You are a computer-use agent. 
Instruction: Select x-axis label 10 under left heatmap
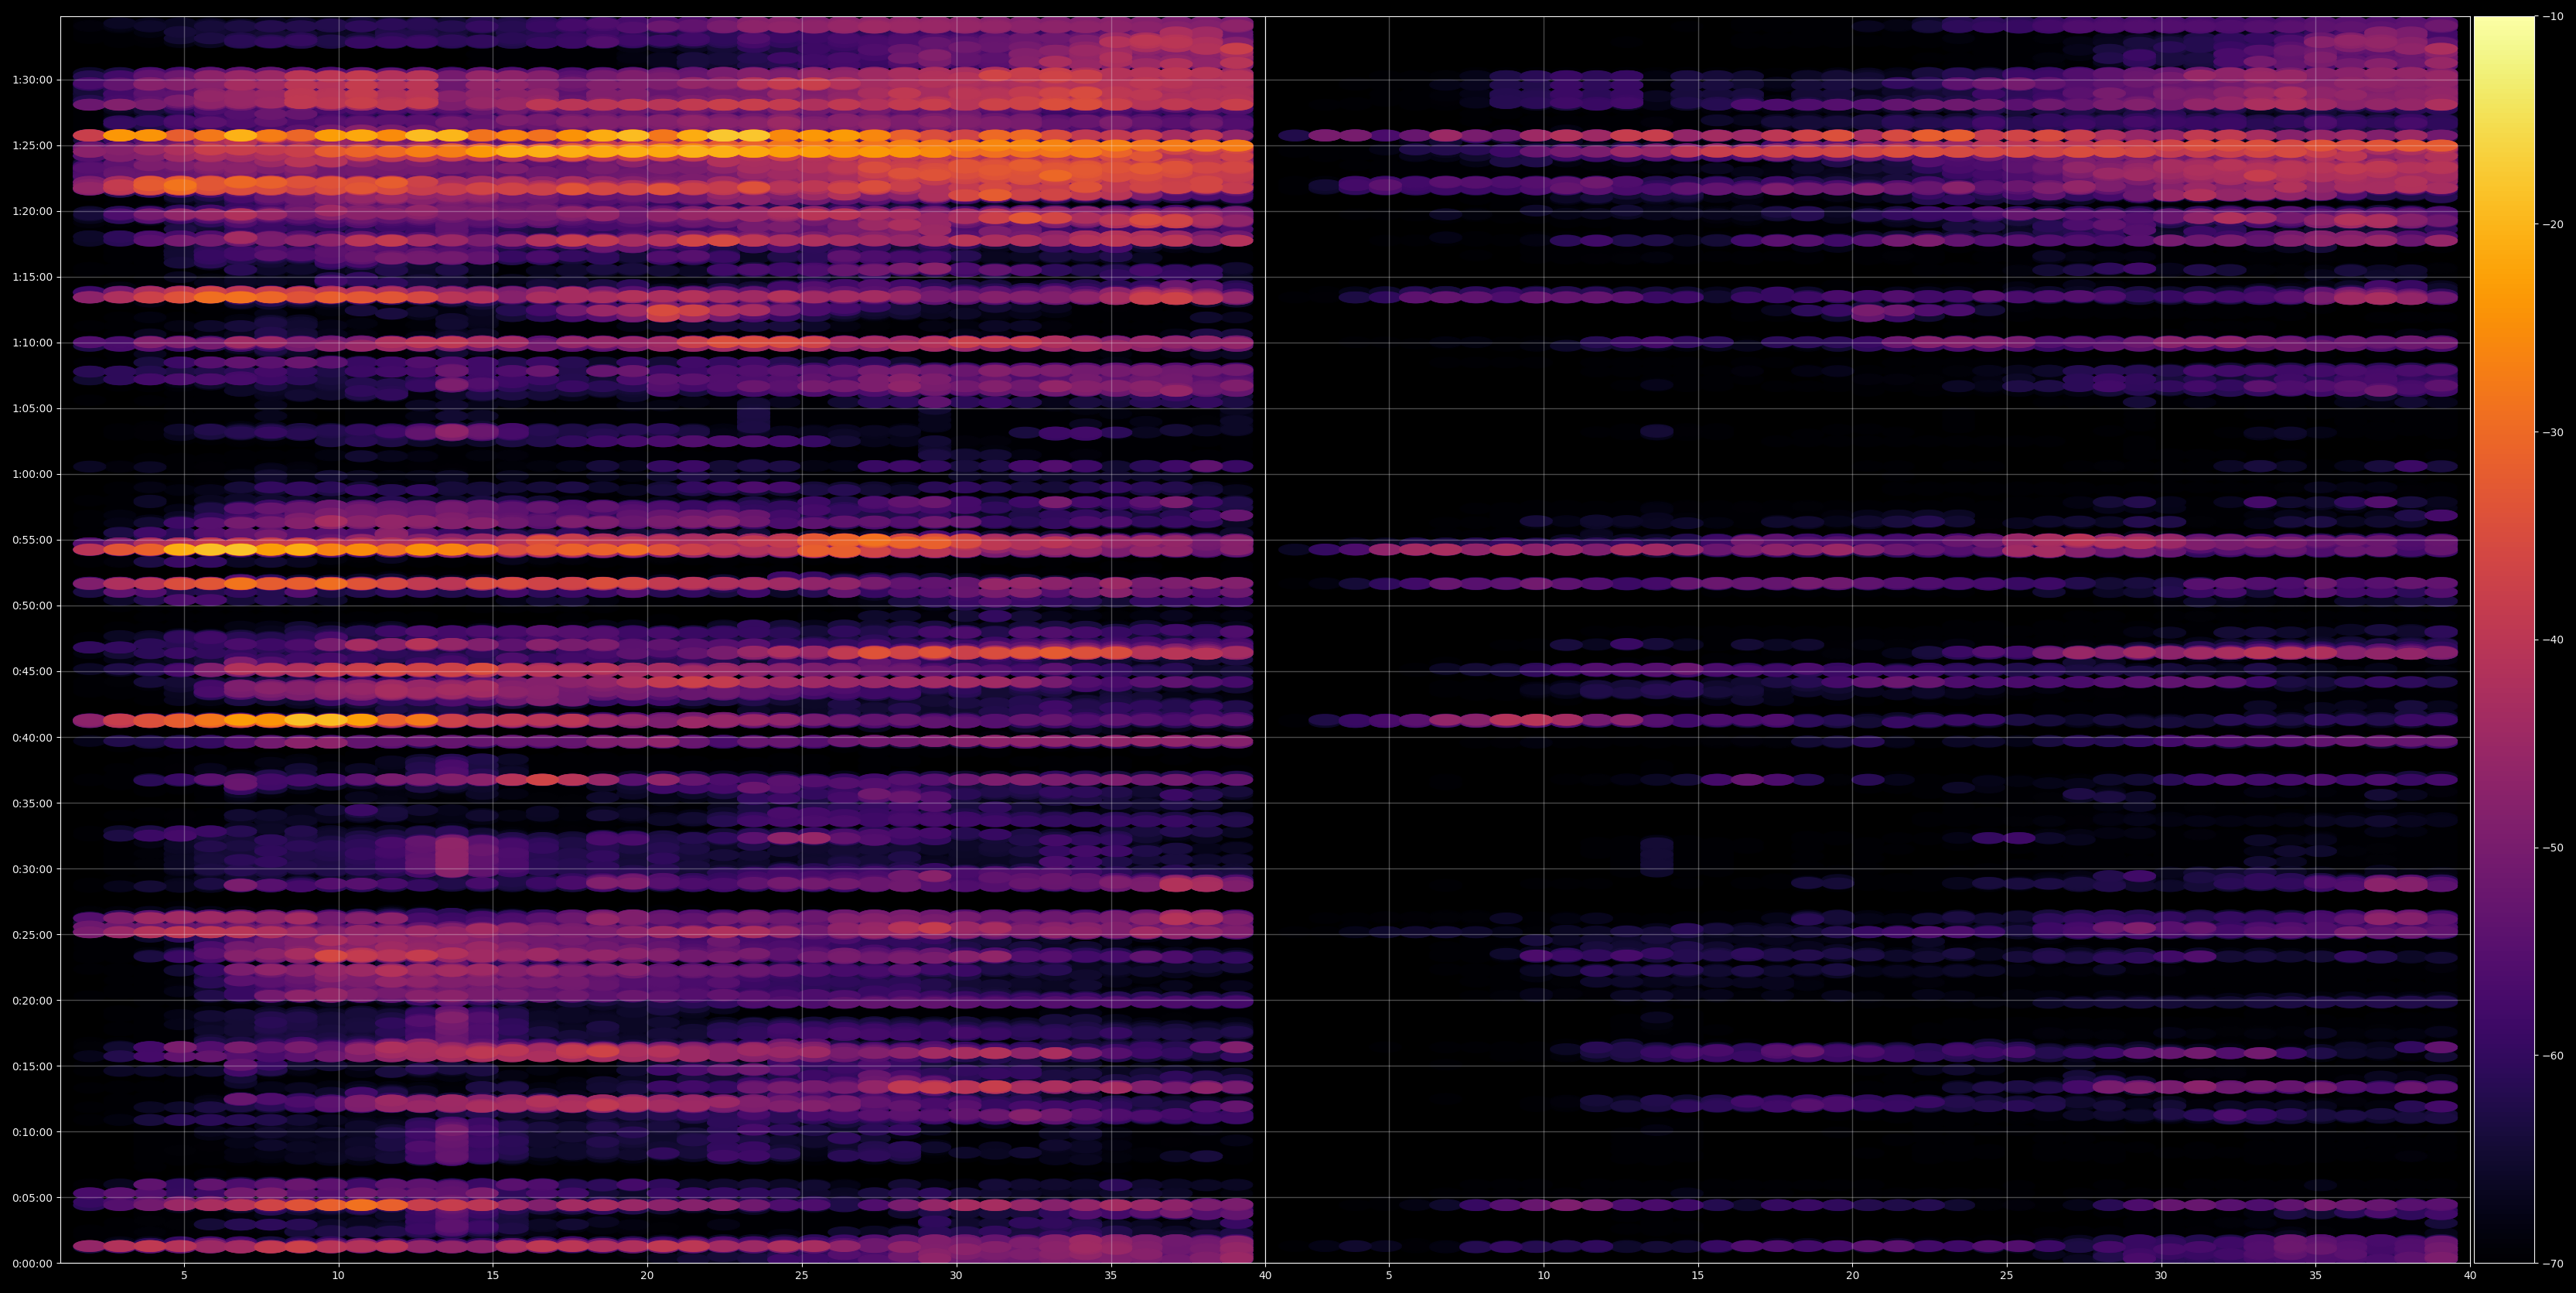(338, 1276)
